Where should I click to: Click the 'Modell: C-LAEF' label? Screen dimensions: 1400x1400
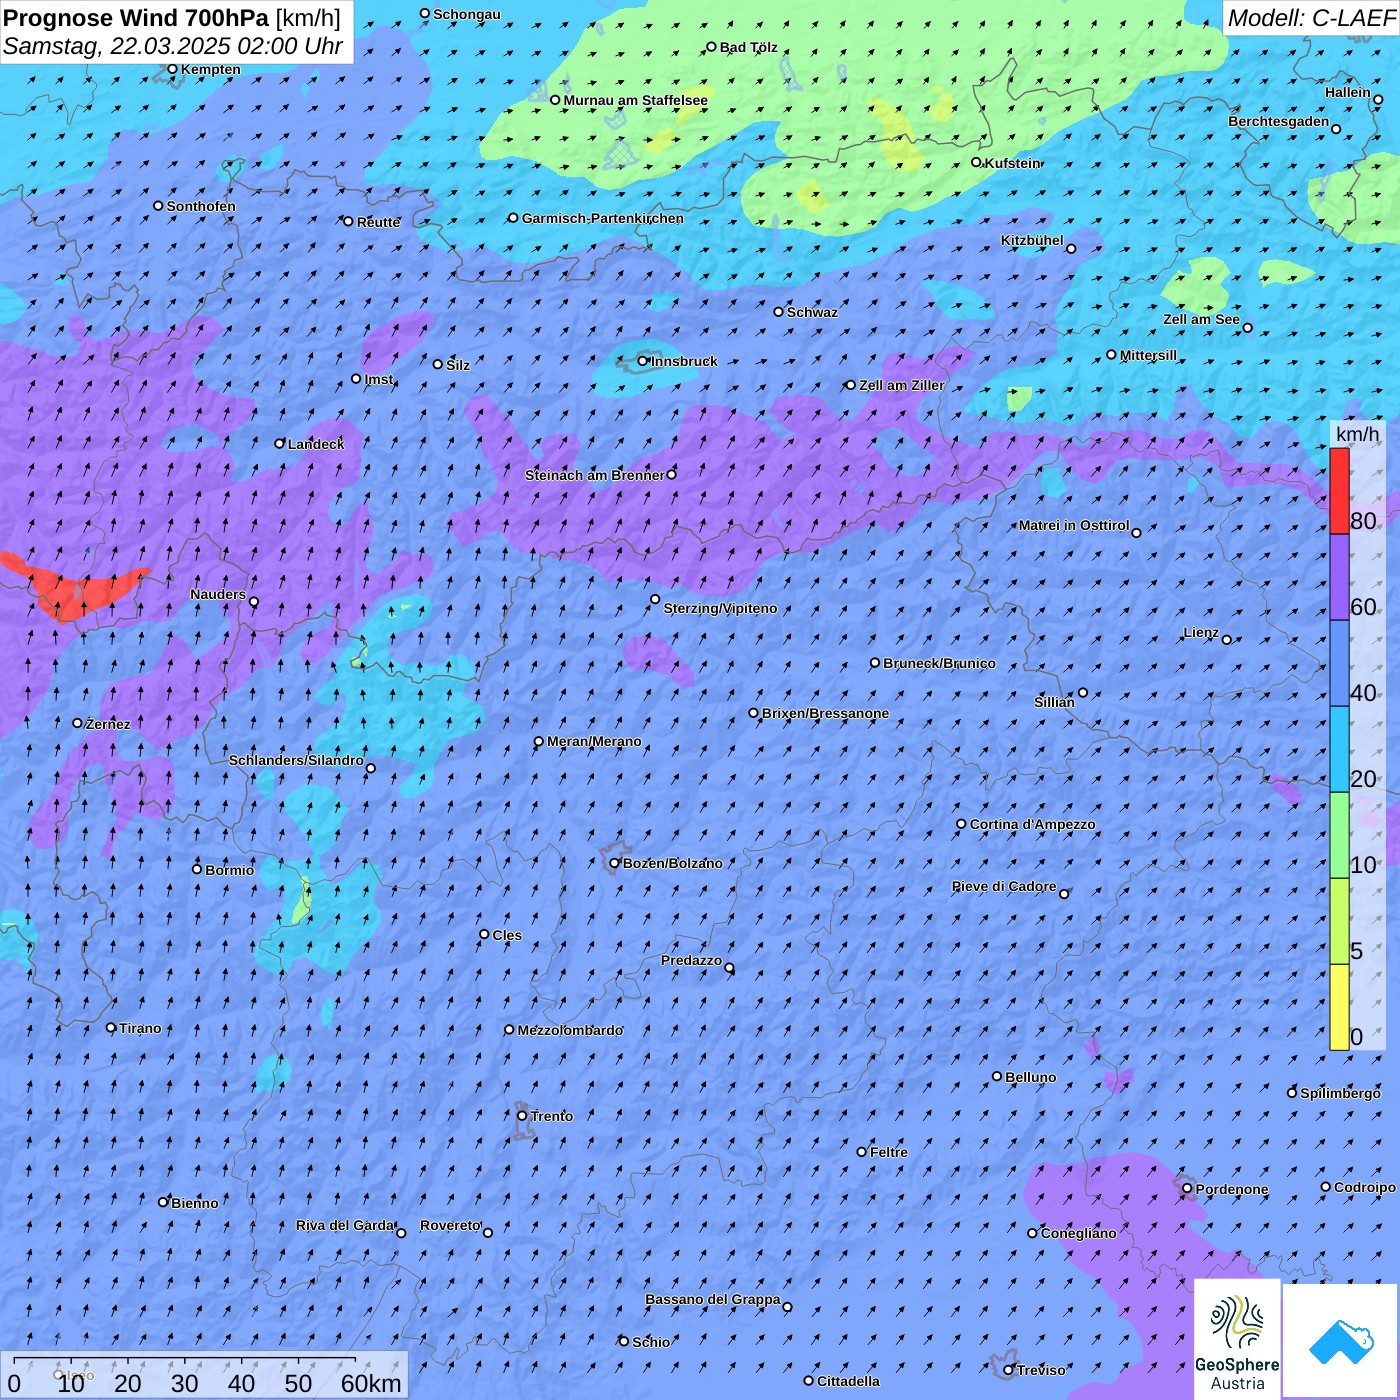1311,18
